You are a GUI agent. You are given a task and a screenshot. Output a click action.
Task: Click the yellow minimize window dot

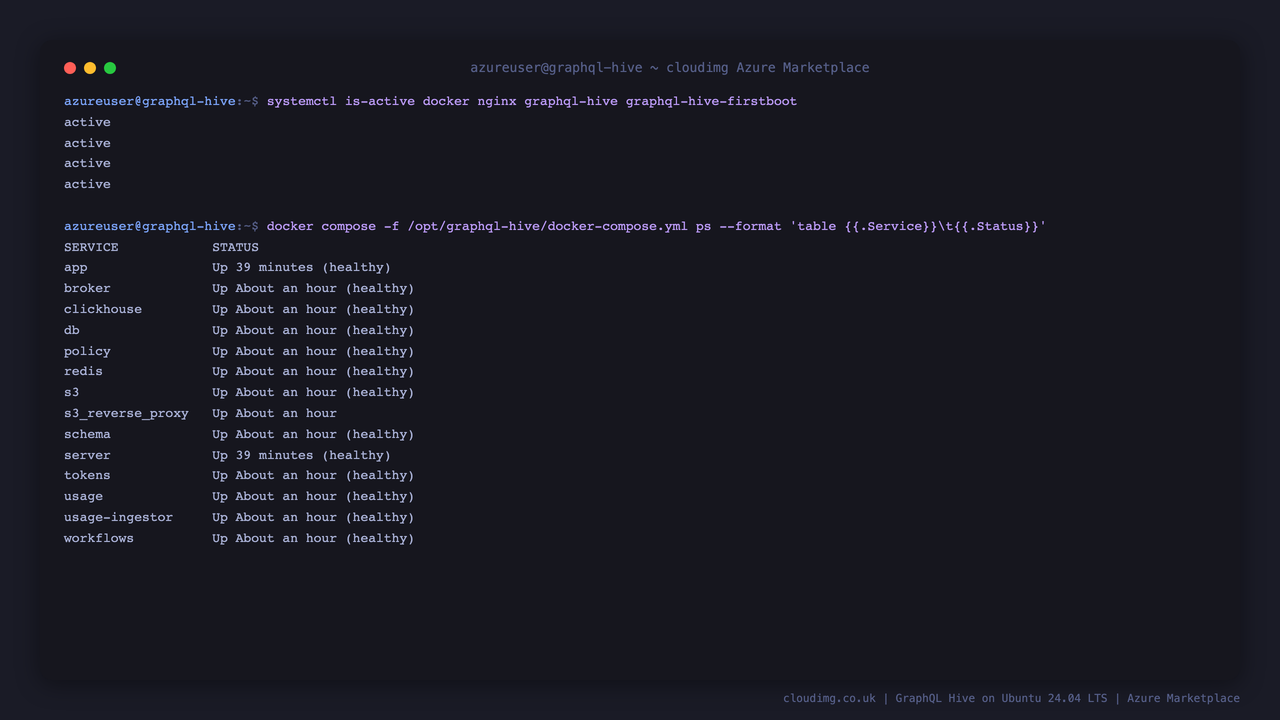[x=90, y=68]
